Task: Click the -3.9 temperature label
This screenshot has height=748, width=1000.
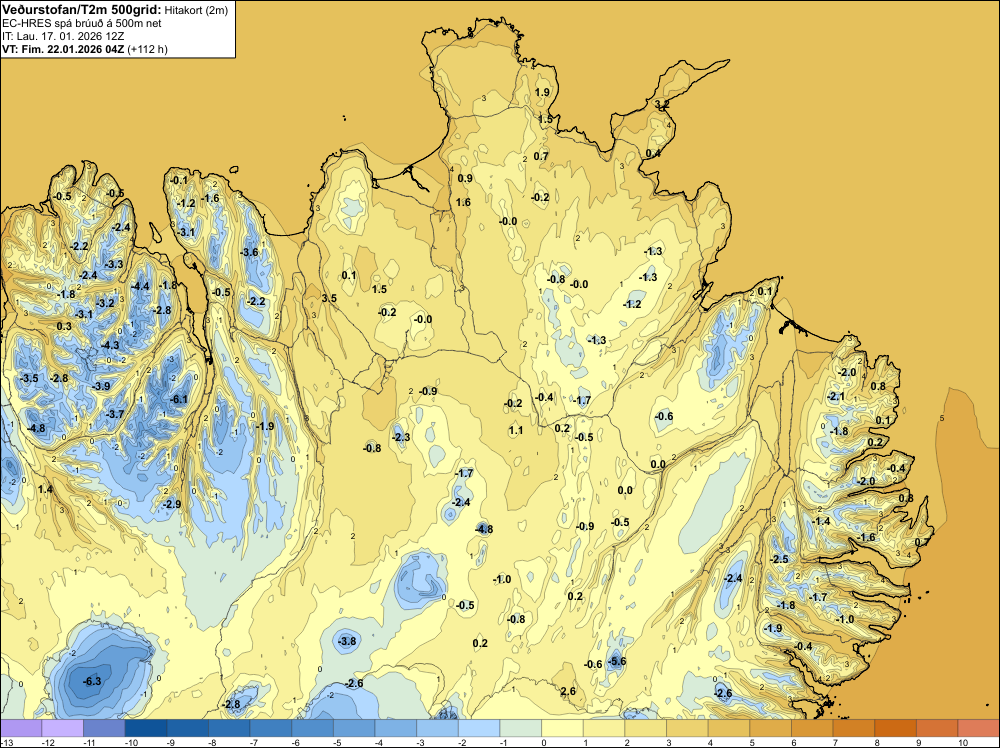Action: point(101,386)
